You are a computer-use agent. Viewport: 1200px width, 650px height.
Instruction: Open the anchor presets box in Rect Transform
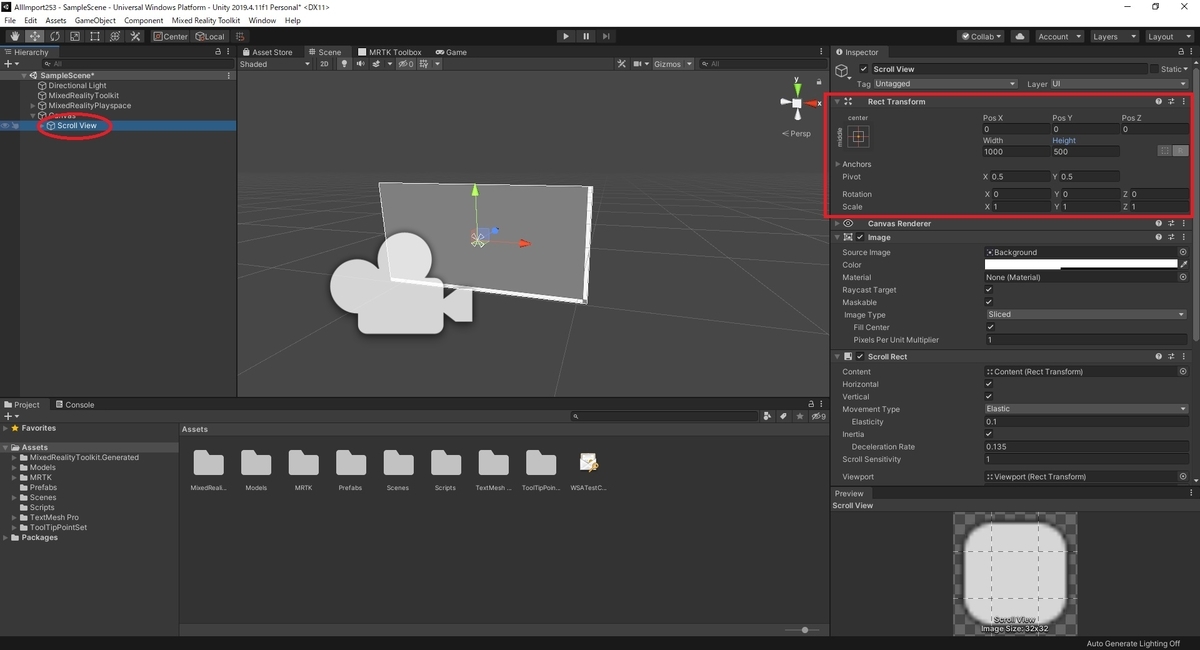click(x=858, y=136)
